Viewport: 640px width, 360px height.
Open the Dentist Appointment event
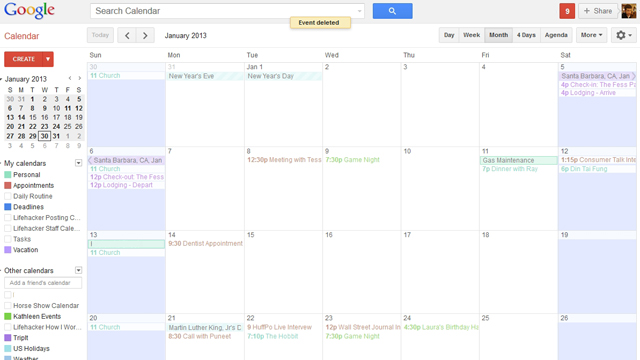point(205,244)
